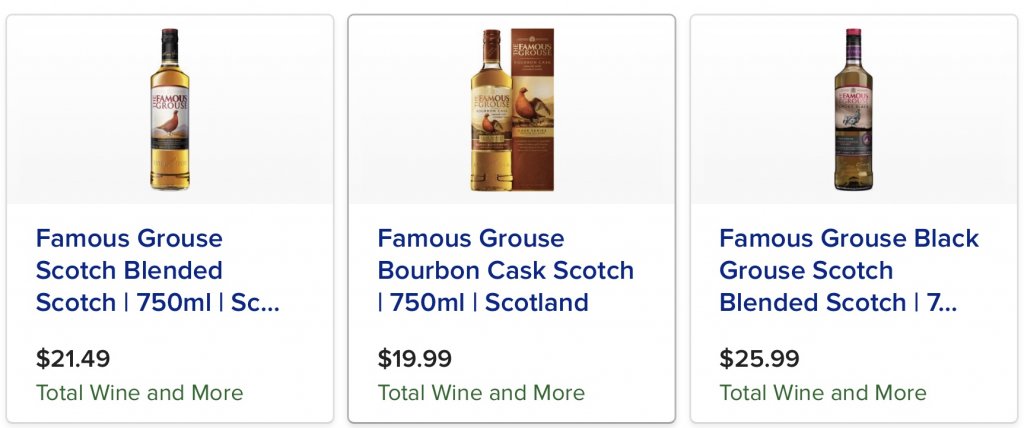Screen dimensions: 1024x428
Task: Select the $19.99 price
Action: (x=415, y=359)
